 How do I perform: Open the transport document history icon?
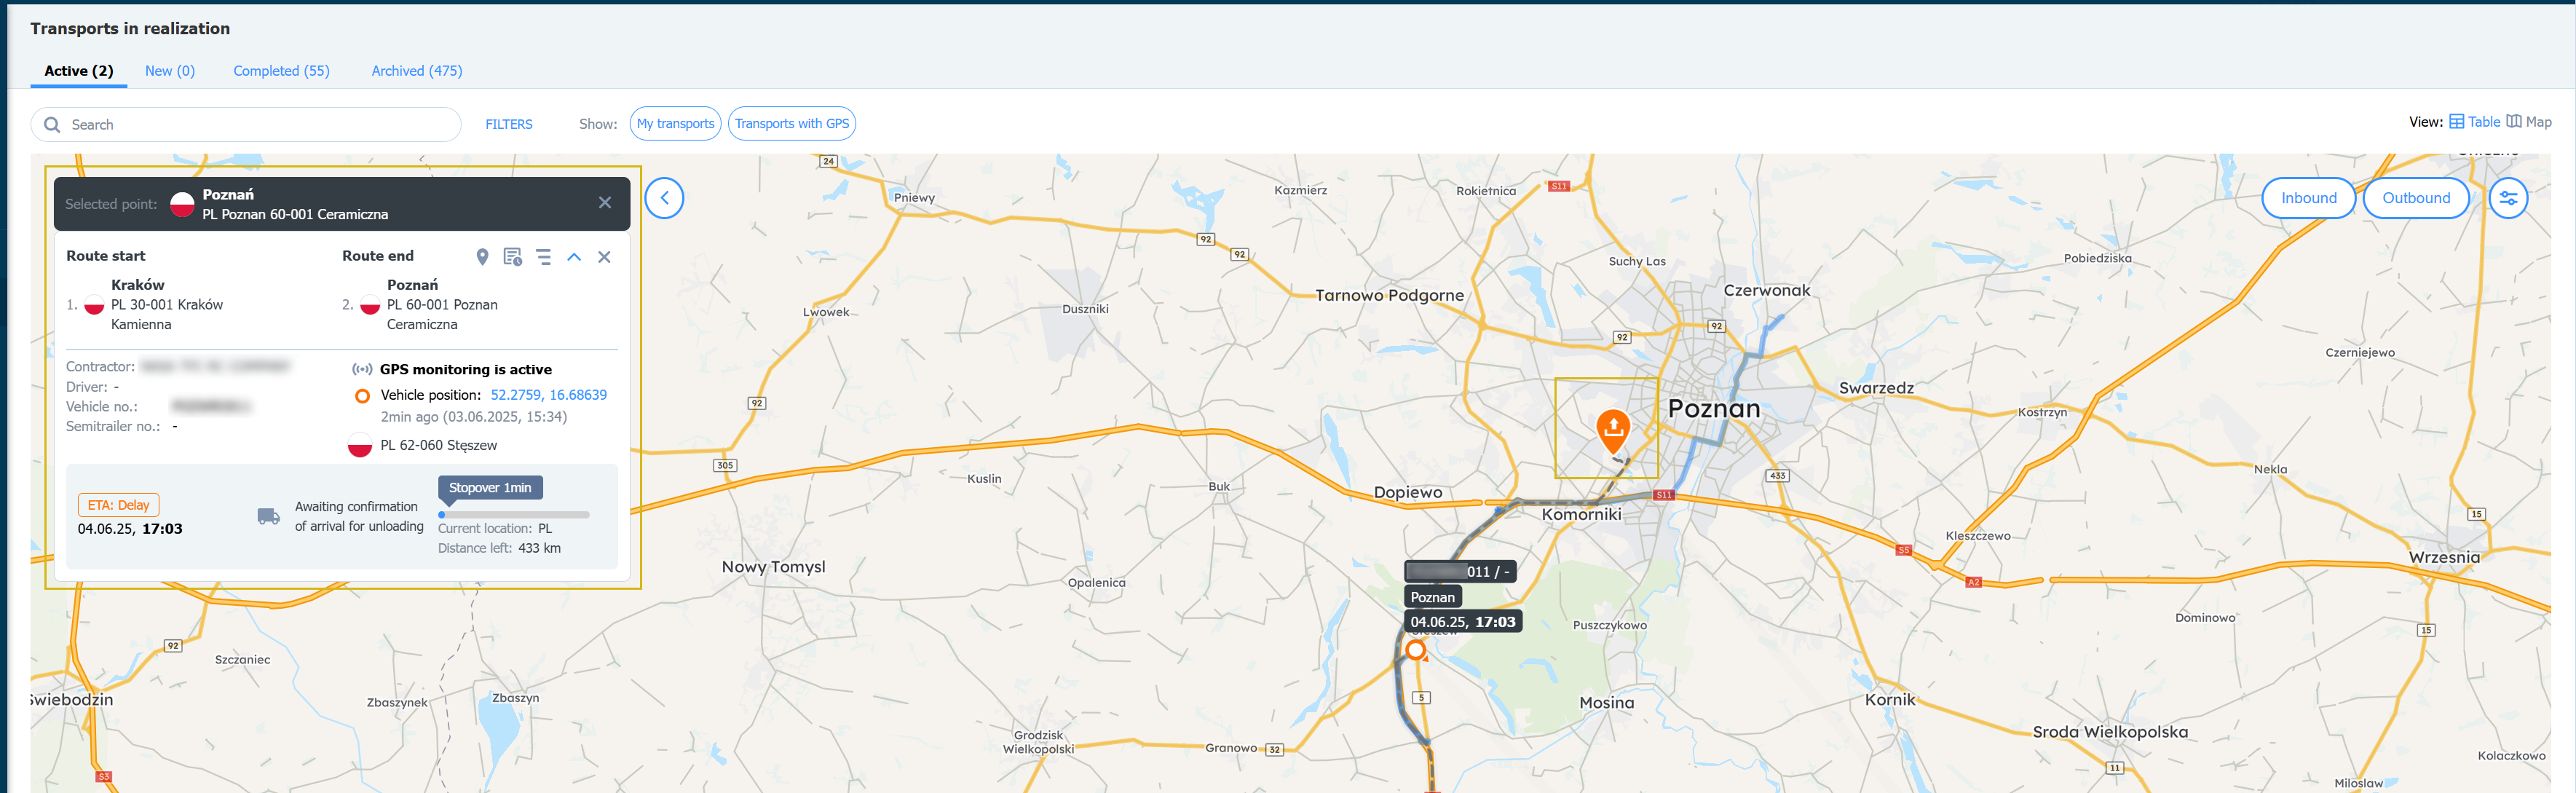pyautogui.click(x=513, y=257)
